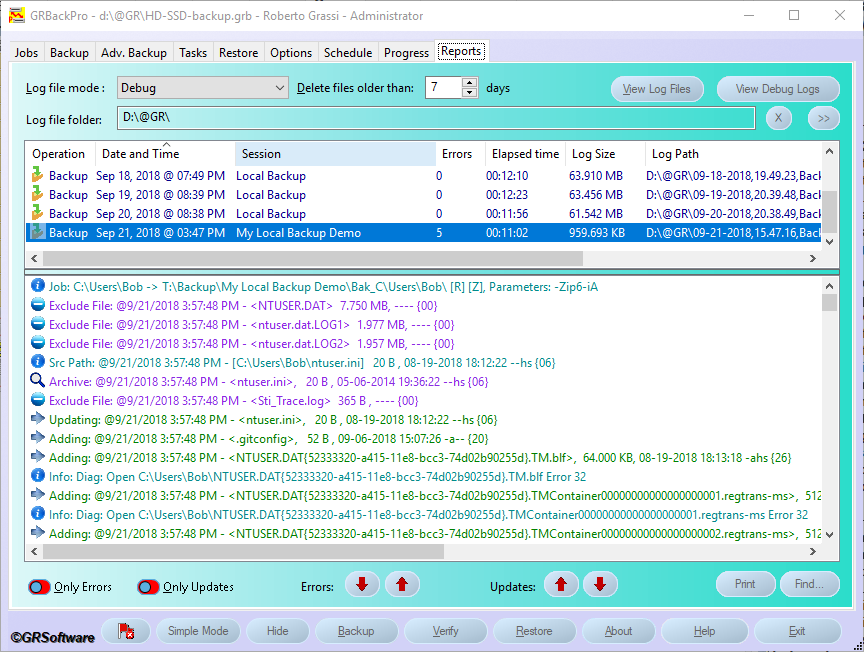Click exclude icon for ntuser.dat.LOG1 line
This screenshot has width=864, height=652.
[x=37, y=324]
